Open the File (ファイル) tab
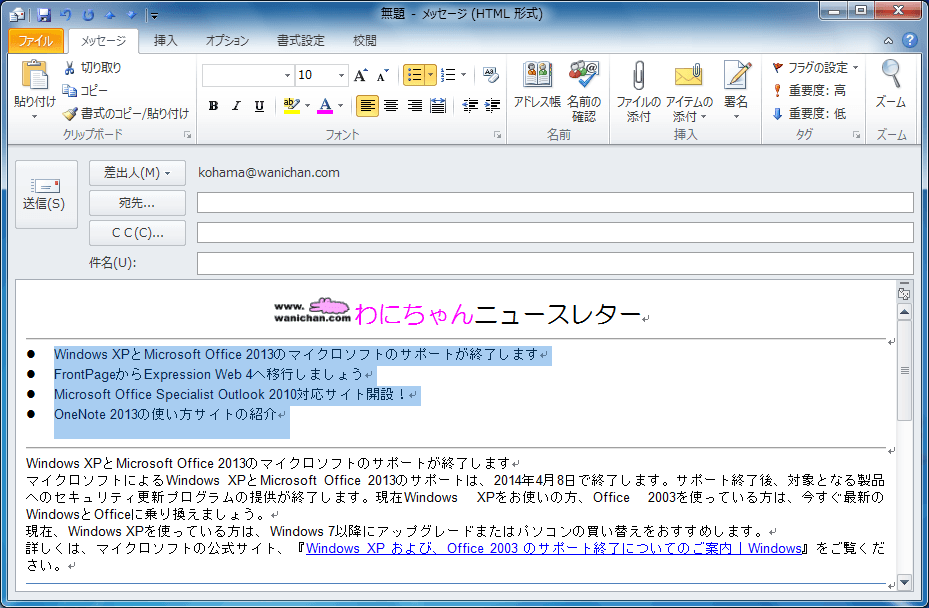The image size is (929, 608). [36, 40]
